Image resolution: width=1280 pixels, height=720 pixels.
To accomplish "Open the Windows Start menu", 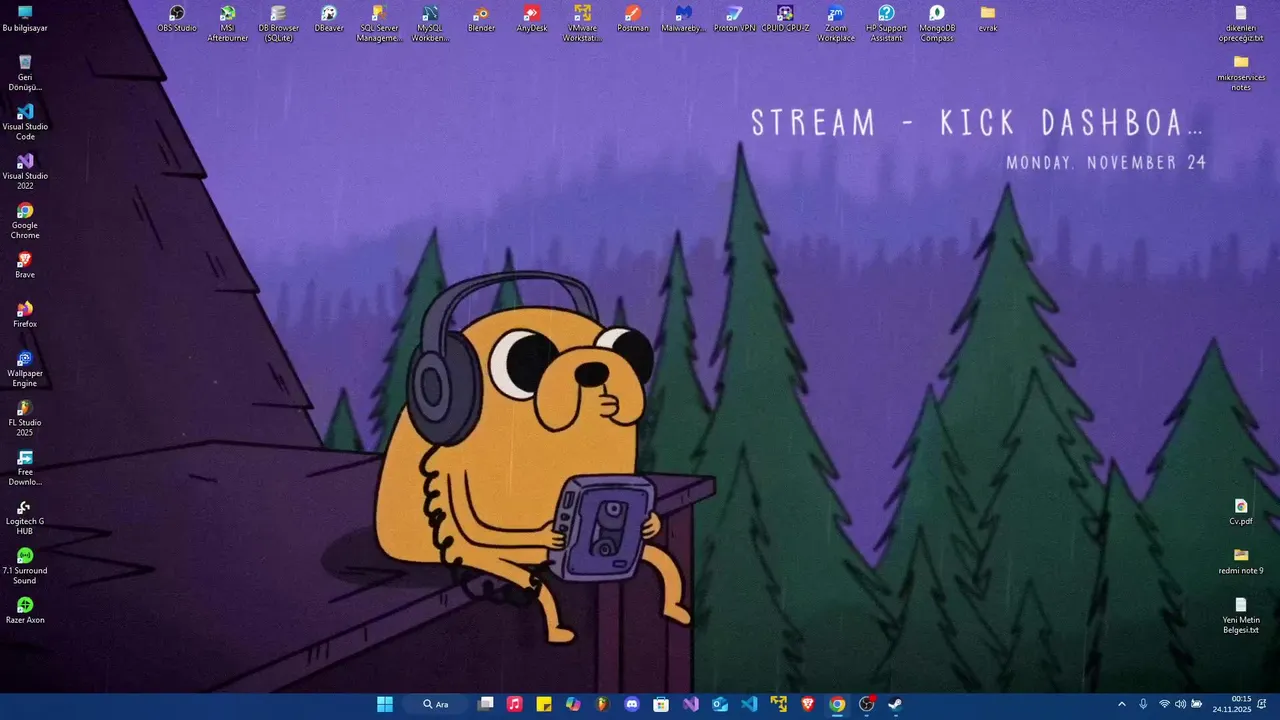I will (385, 704).
